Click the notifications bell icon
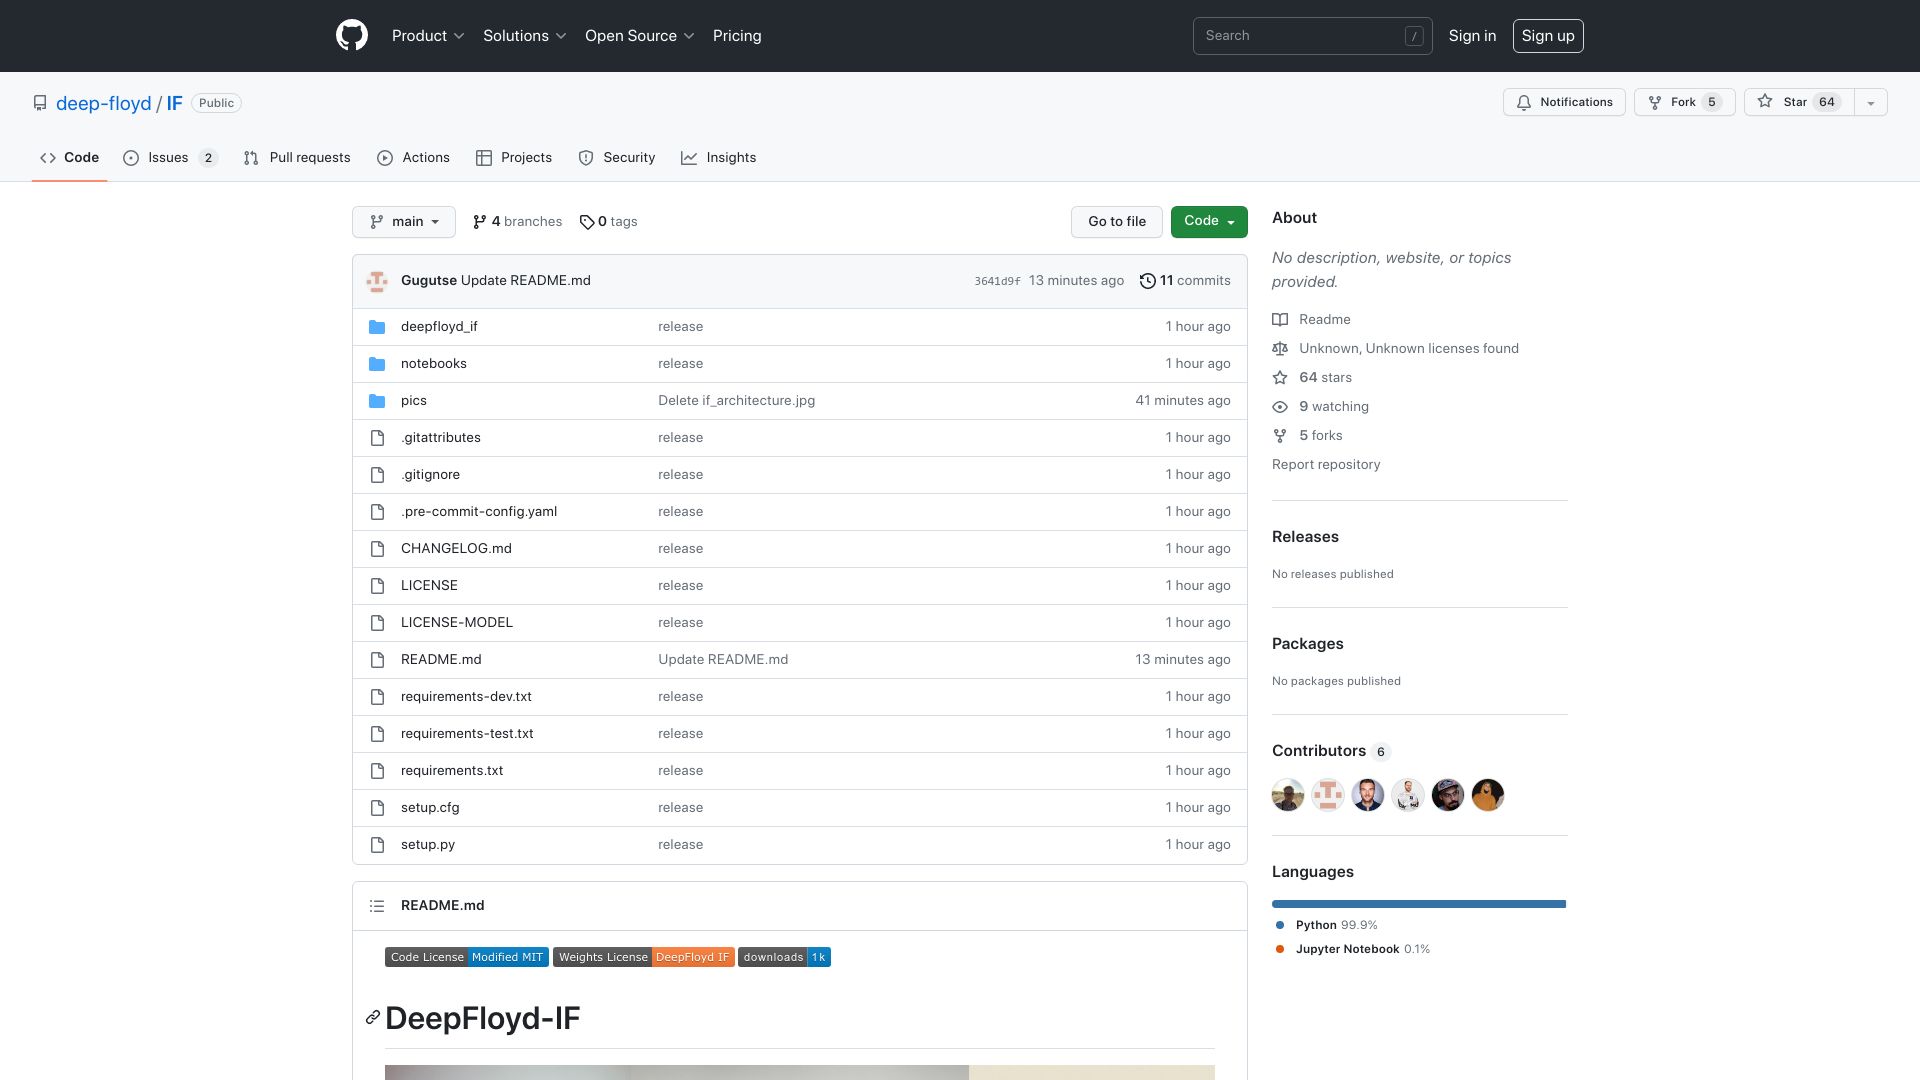This screenshot has height=1080, width=1920. click(1524, 103)
